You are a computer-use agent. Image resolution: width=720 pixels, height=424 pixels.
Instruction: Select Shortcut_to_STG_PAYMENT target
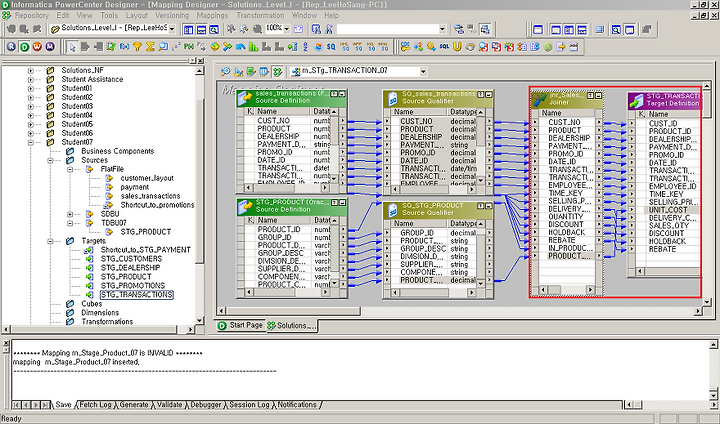145,250
